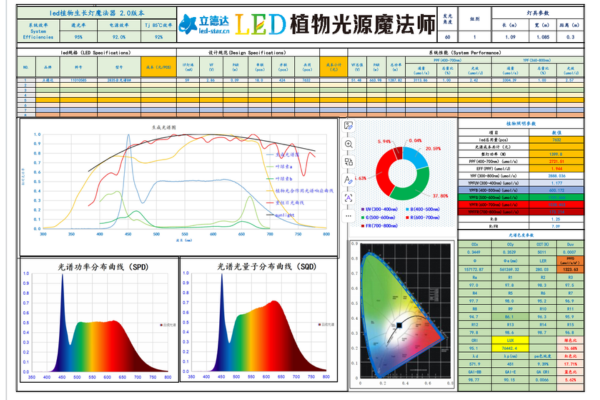Screen dimensions: 600x400
Task: Select the CIE chromaticity diagram
Action: click(402, 313)
